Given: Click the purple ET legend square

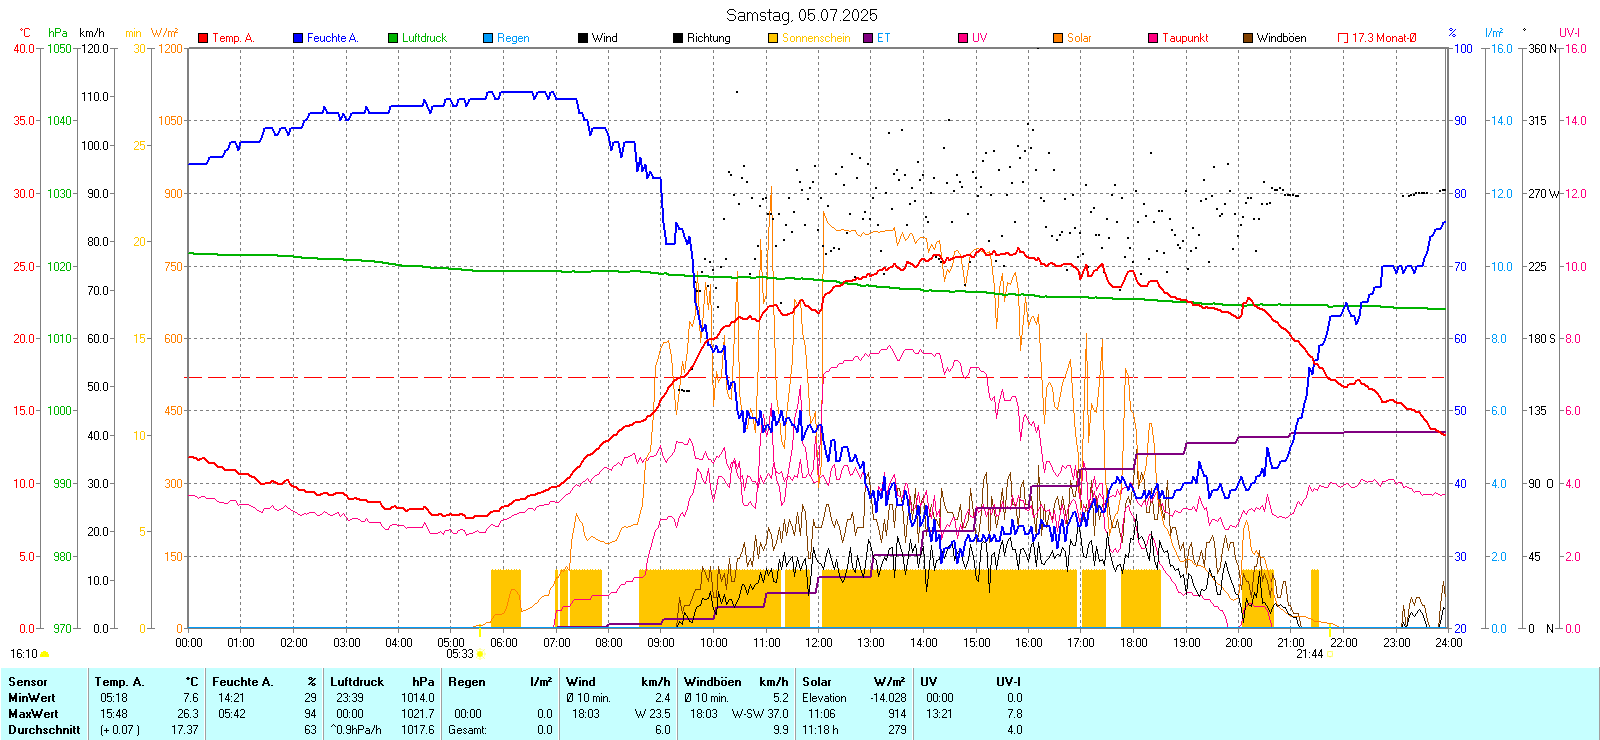Looking at the screenshot, I should [x=868, y=38].
